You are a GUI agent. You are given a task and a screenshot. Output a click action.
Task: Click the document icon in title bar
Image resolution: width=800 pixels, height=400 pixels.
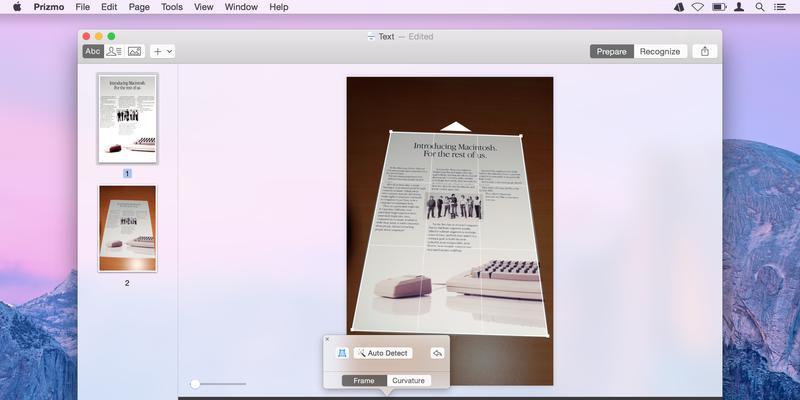[371, 37]
